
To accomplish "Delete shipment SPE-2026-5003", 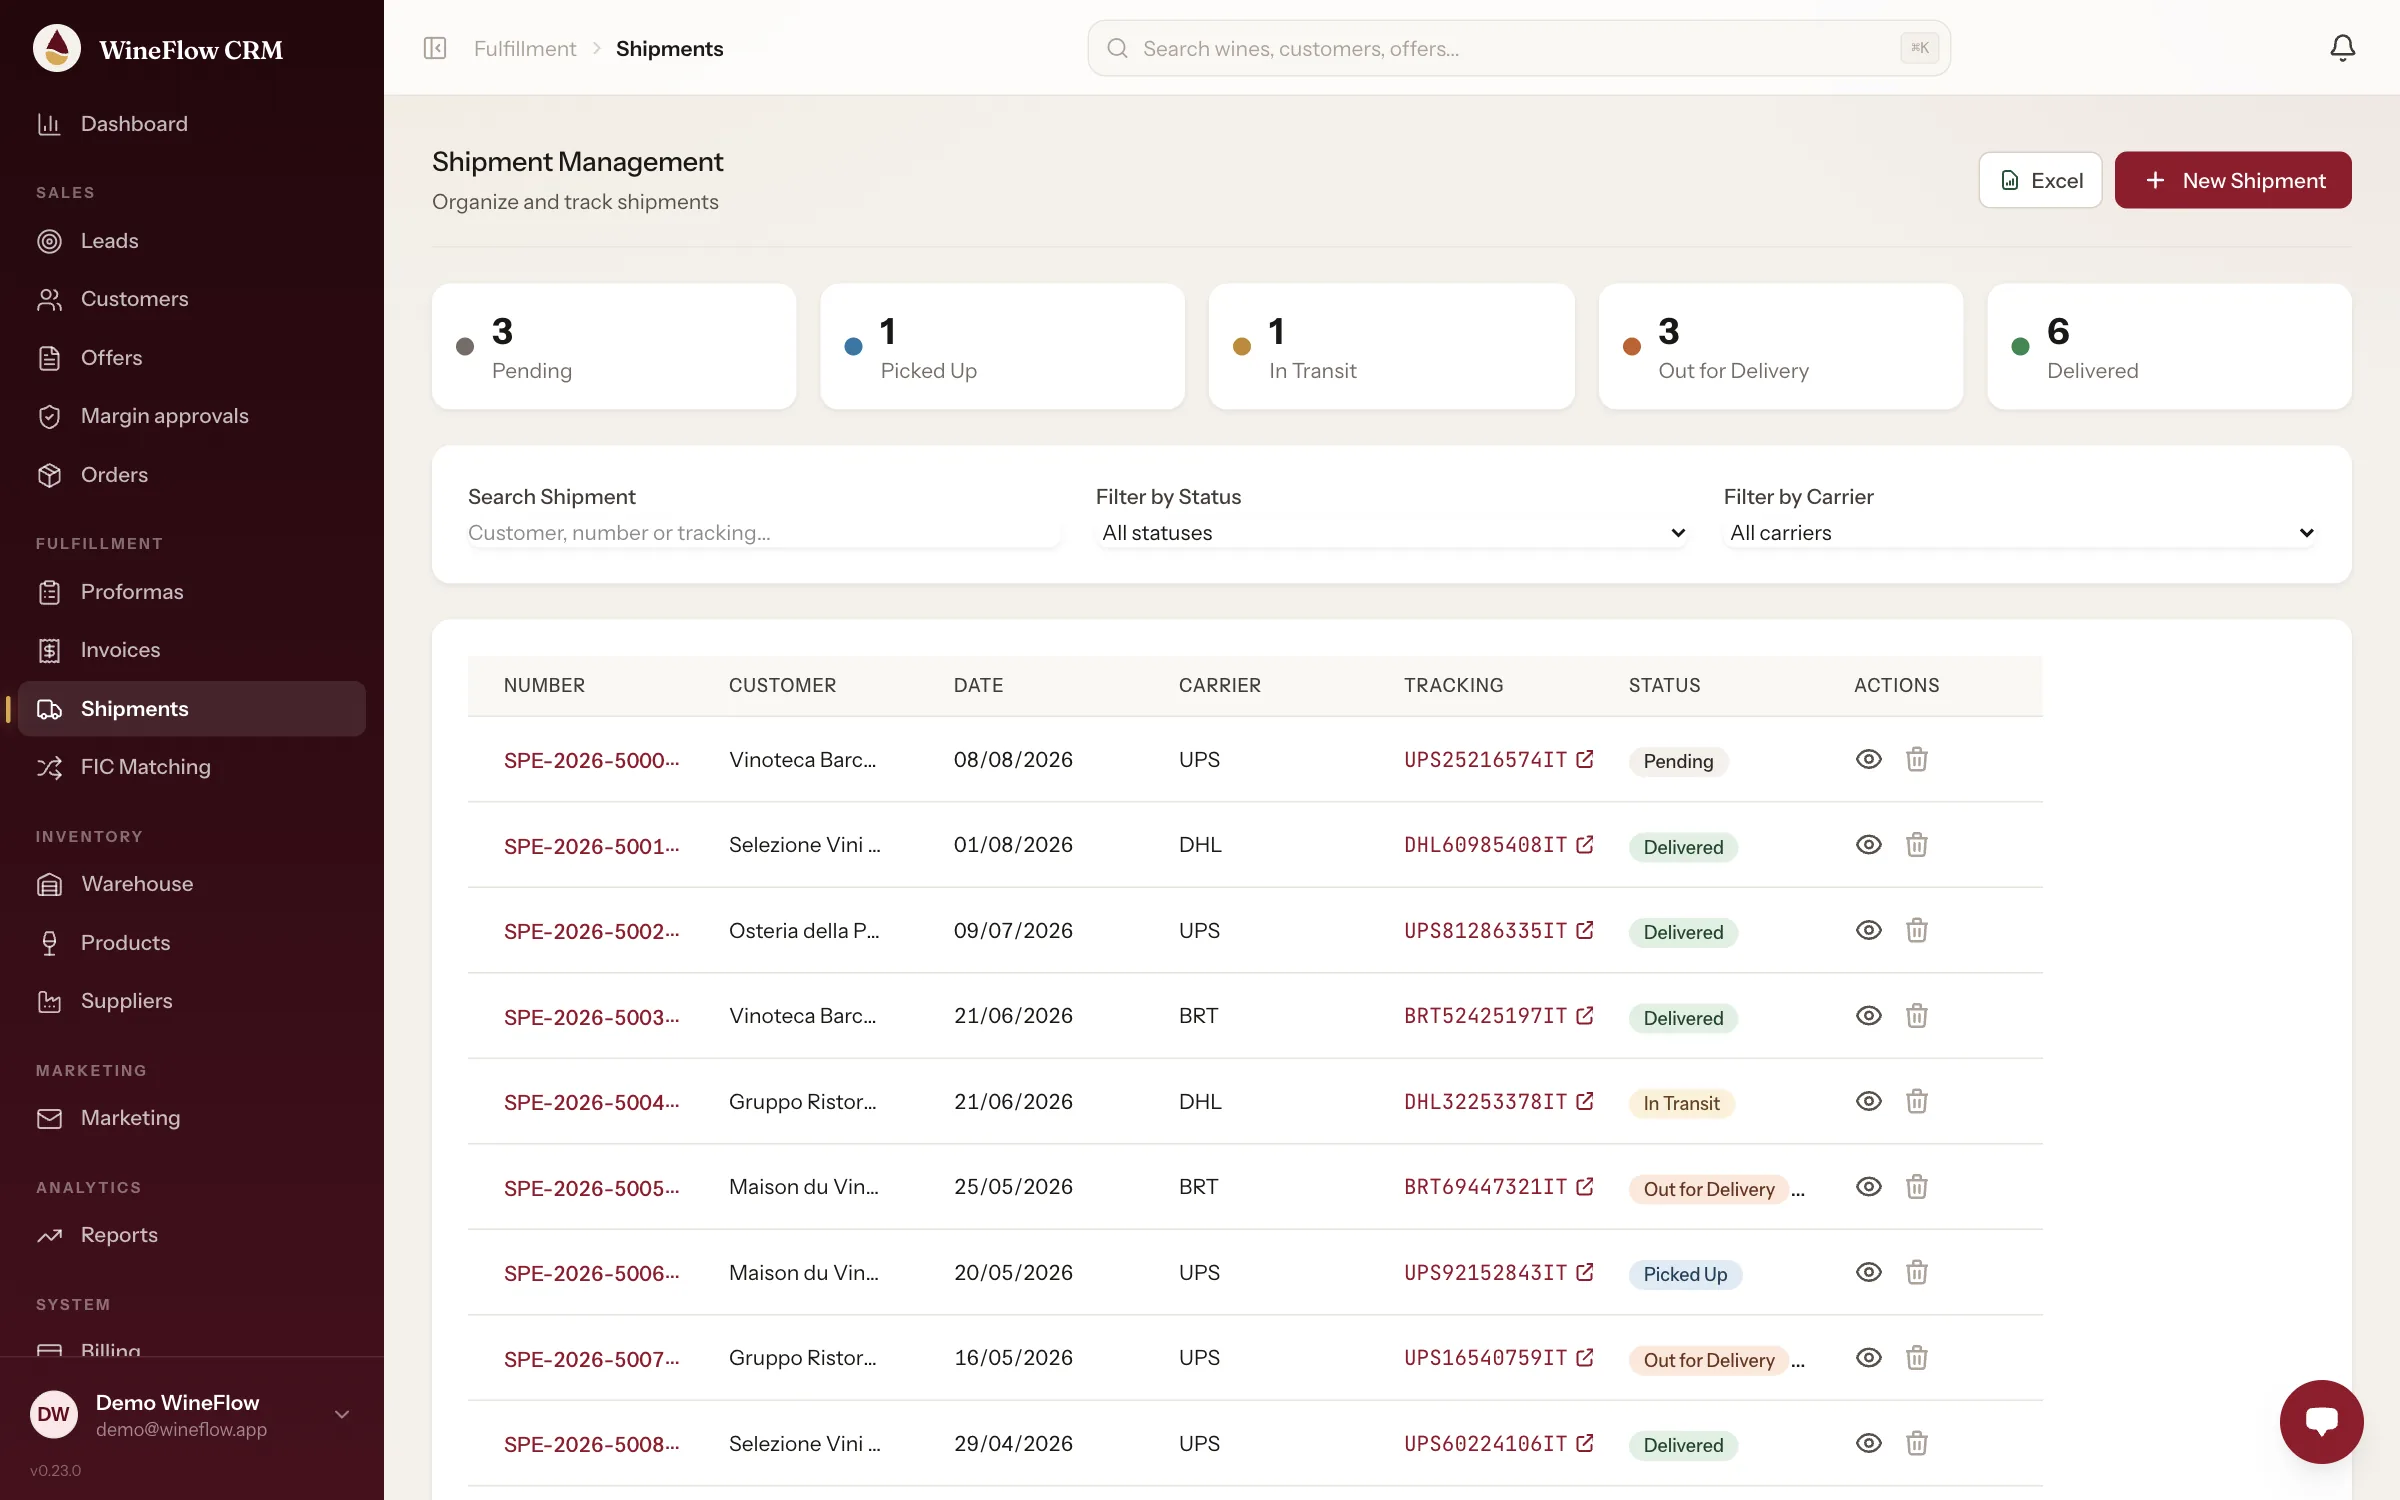I will tap(1916, 1016).
